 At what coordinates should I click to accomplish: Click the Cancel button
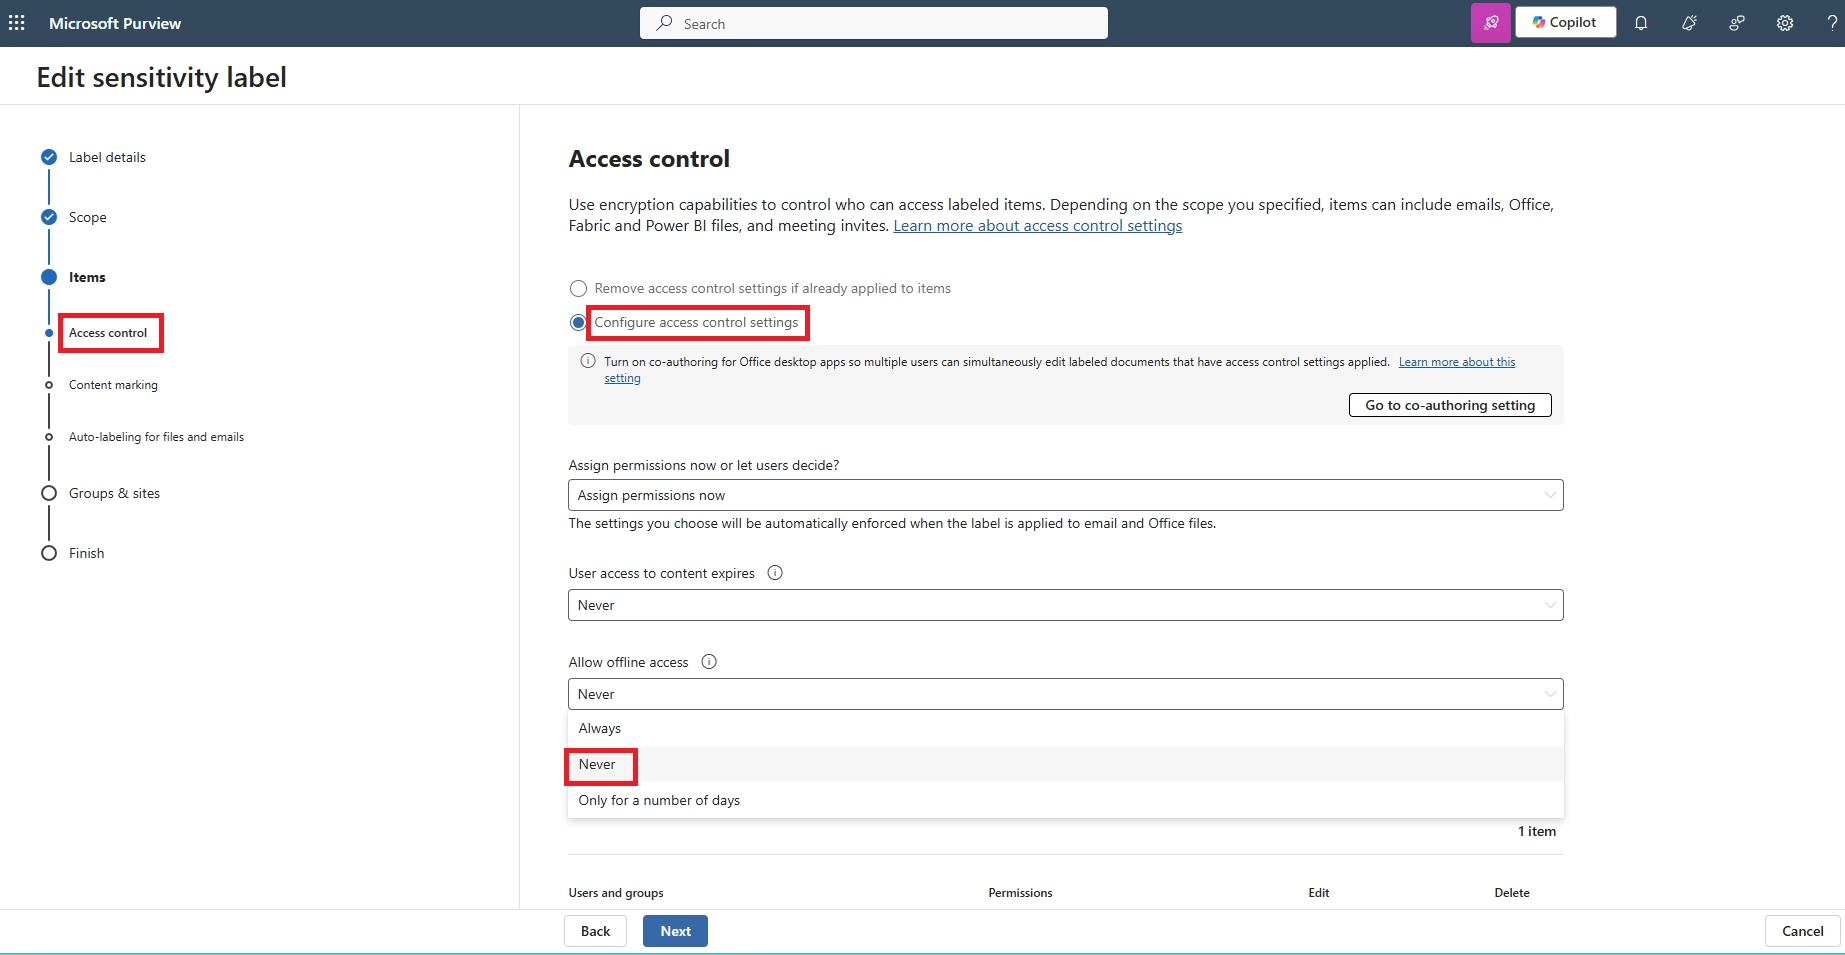(1802, 931)
